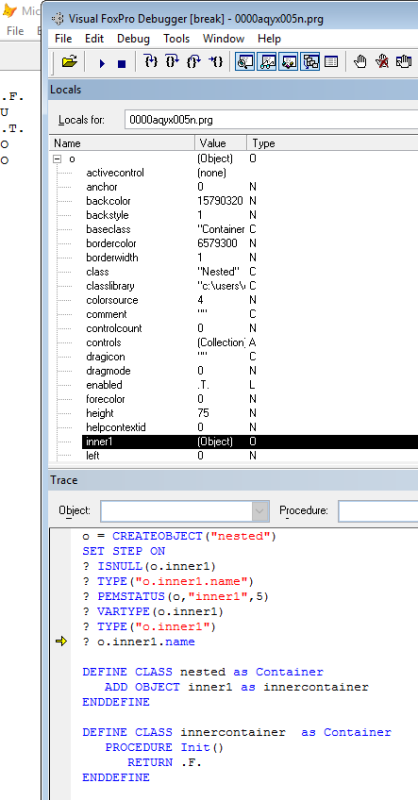The height and width of the screenshot is (800, 418).
Task: Select the controls collection row
Action: [x=250, y=342]
